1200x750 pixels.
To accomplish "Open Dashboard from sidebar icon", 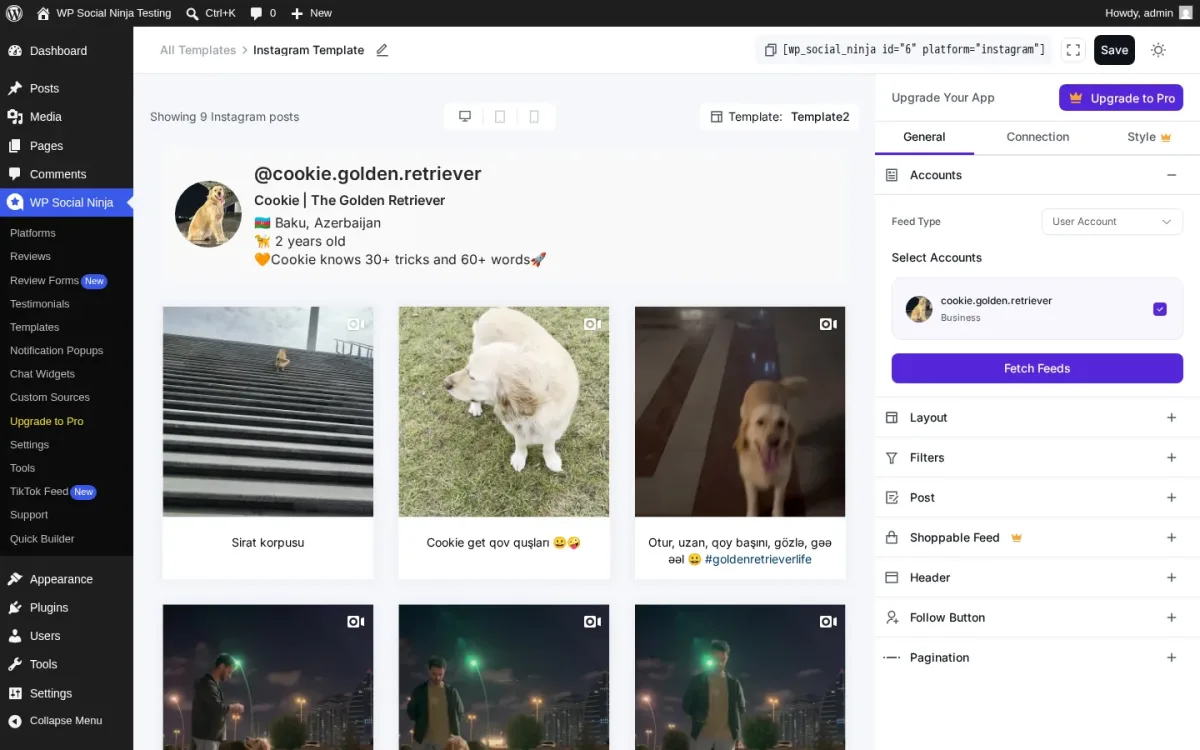I will click(15, 50).
